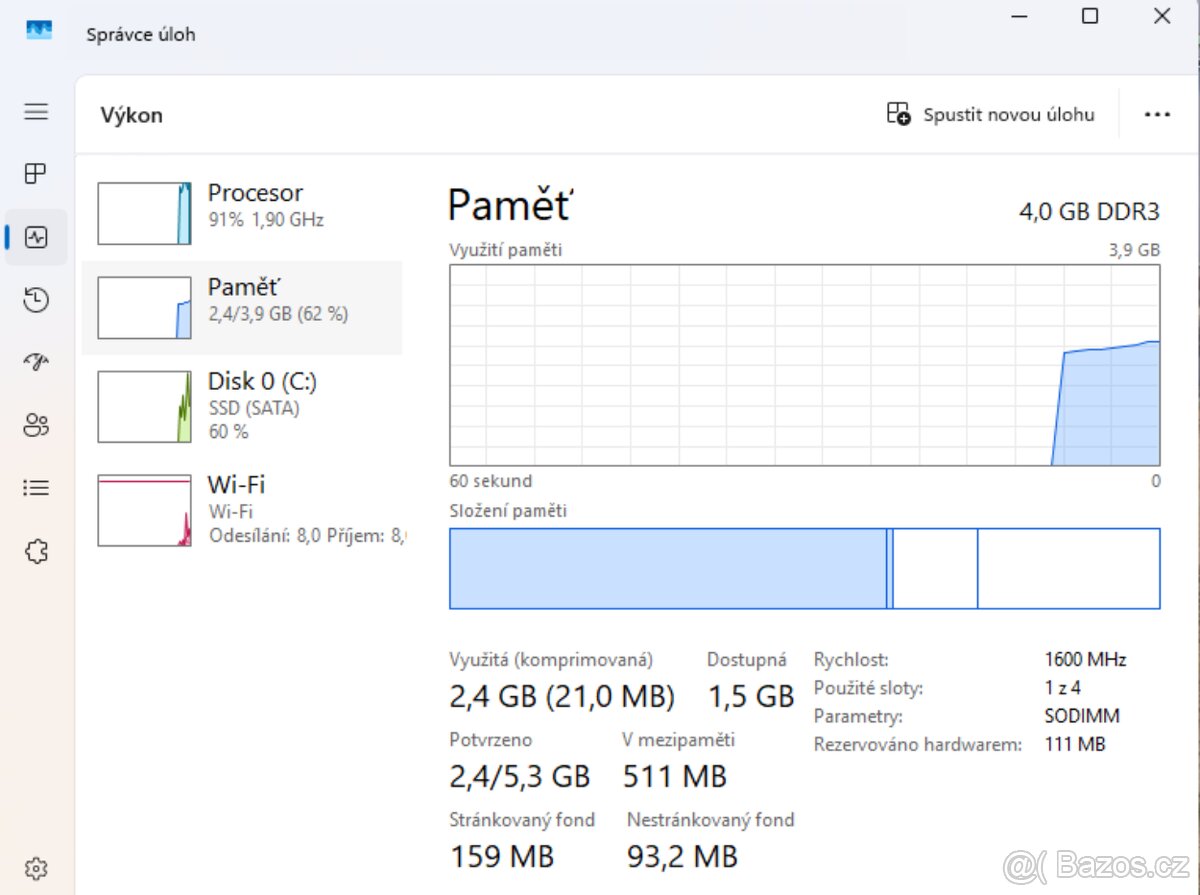The height and width of the screenshot is (895, 1200).
Task: Open the Details list page icon
Action: pos(36,488)
